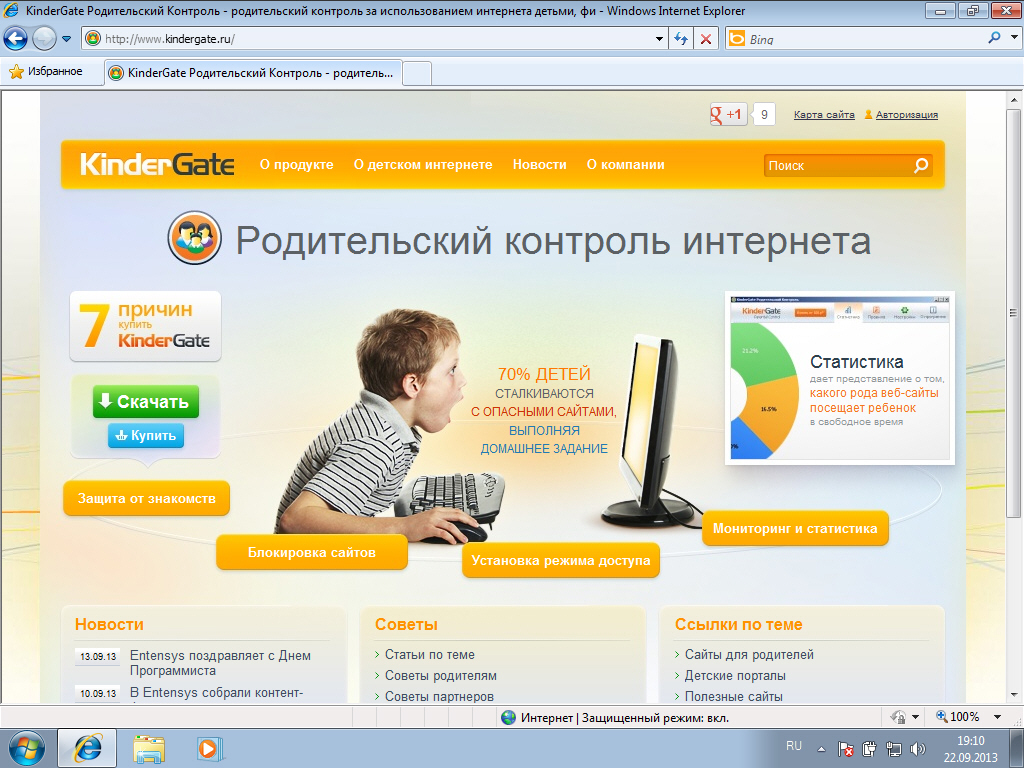Click the Интернет zone globe in status bar

(508, 718)
